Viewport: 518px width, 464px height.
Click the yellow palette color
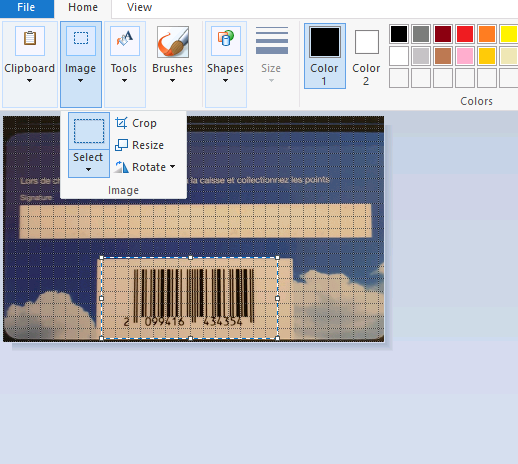click(x=509, y=34)
